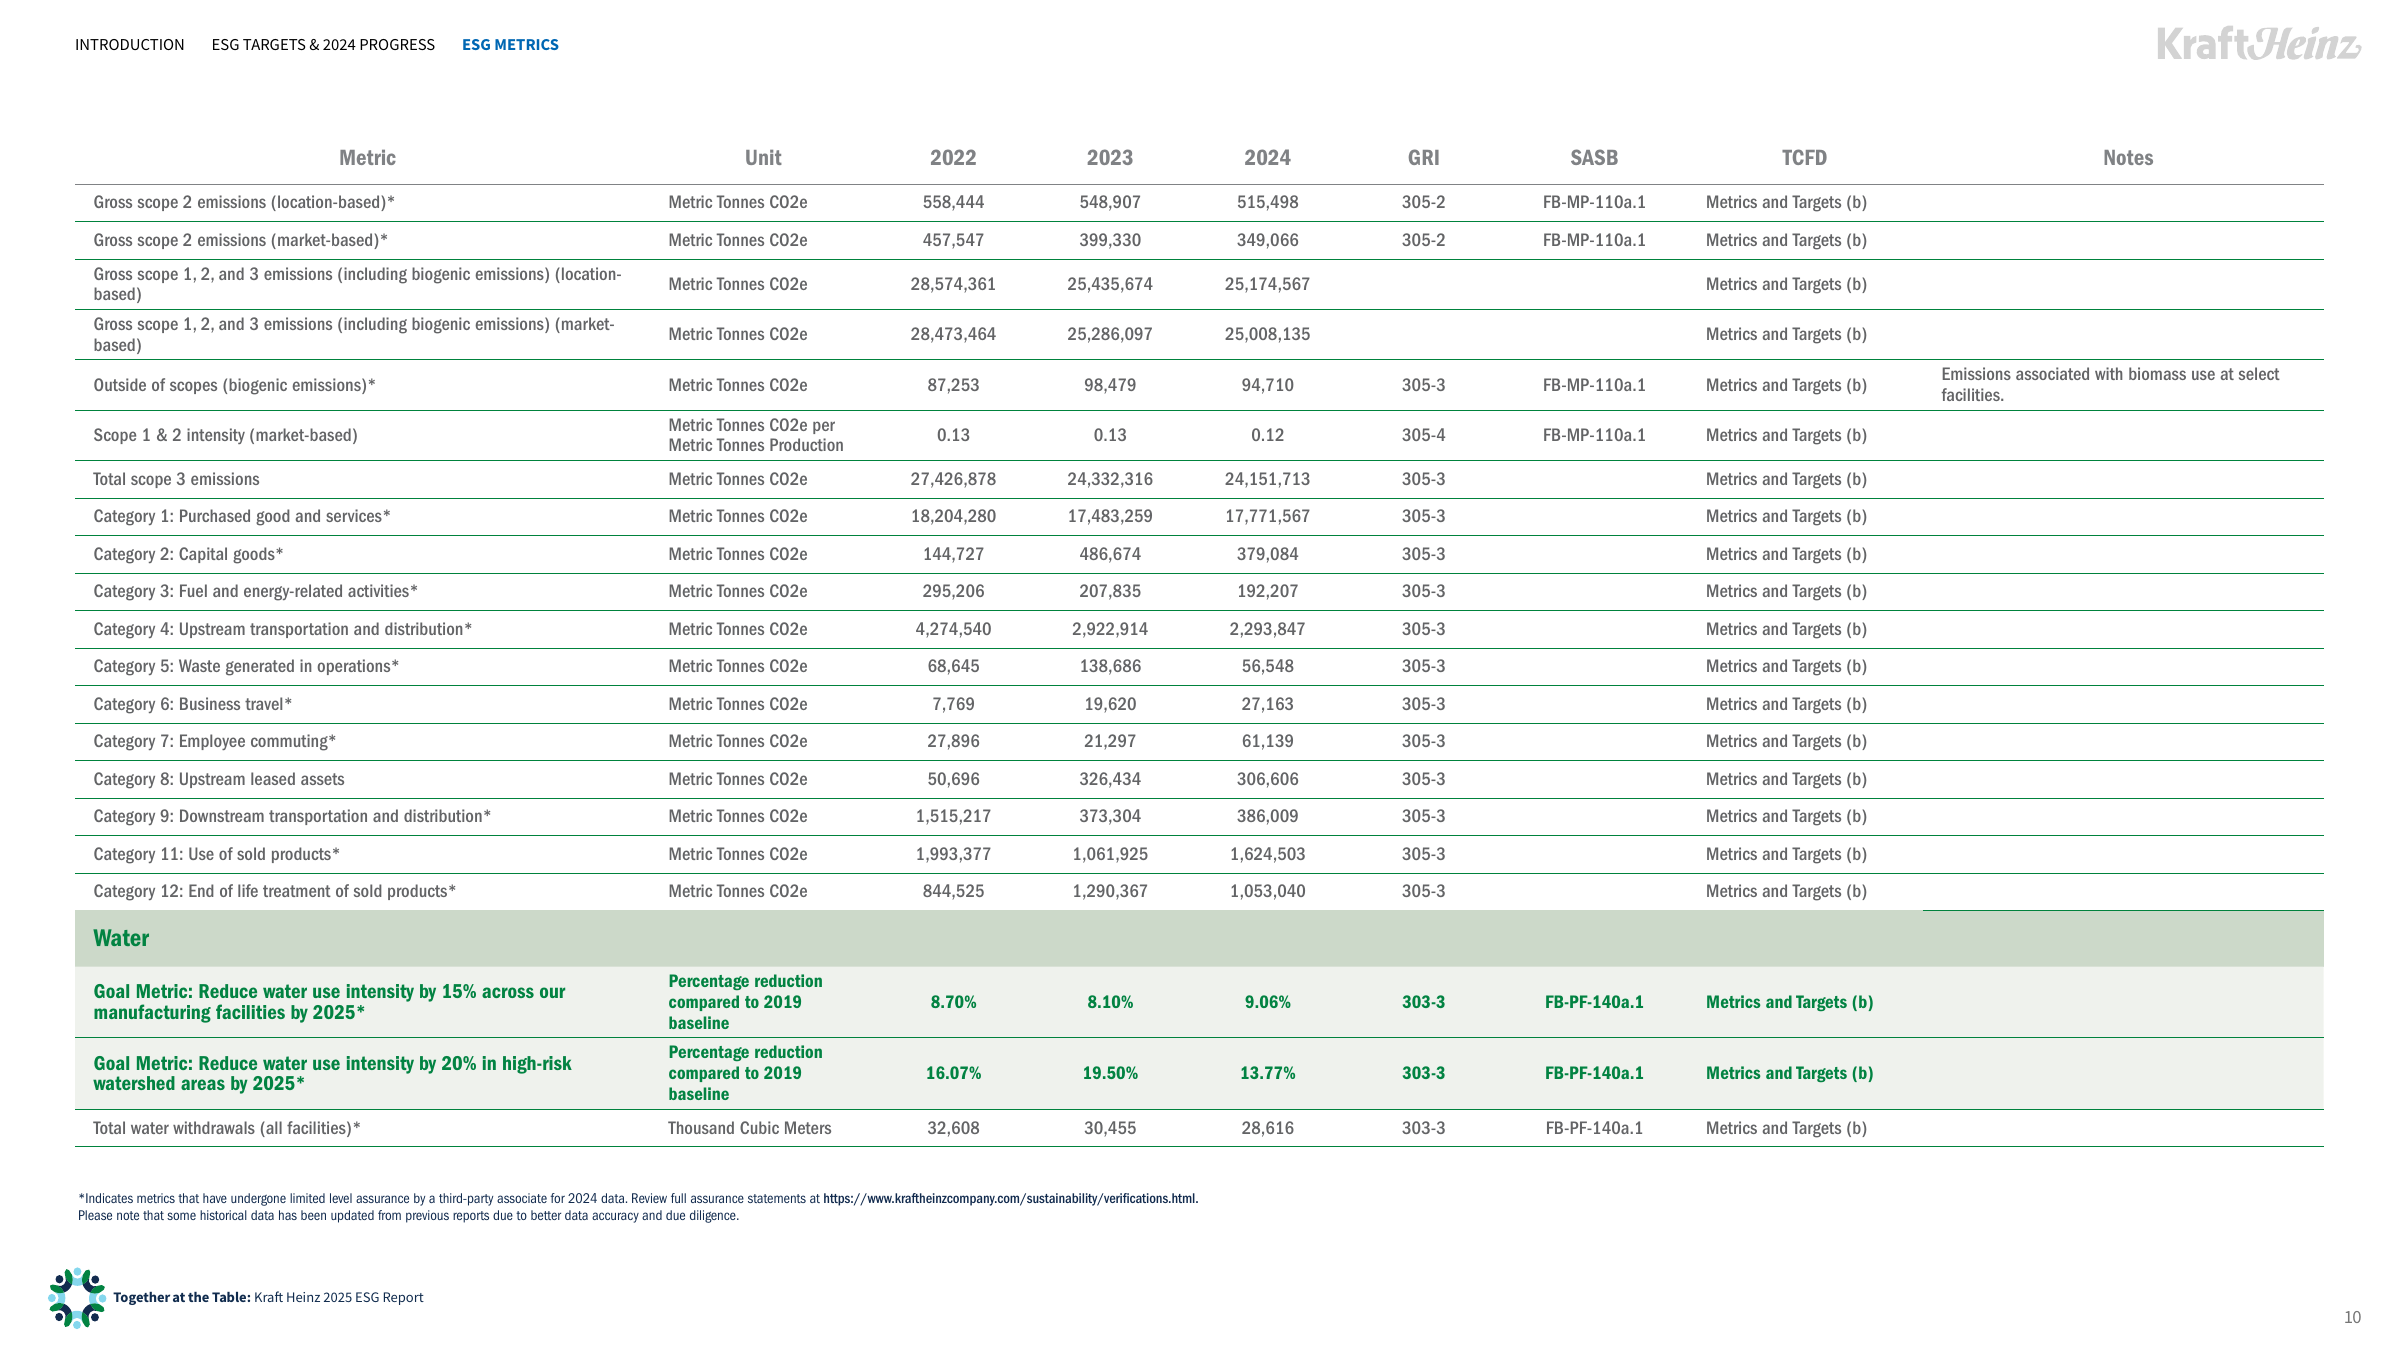Select 'Gross scope 2 emissions (market-based)*' row label
Image resolution: width=2400 pixels, height=1350 pixels.
point(240,240)
